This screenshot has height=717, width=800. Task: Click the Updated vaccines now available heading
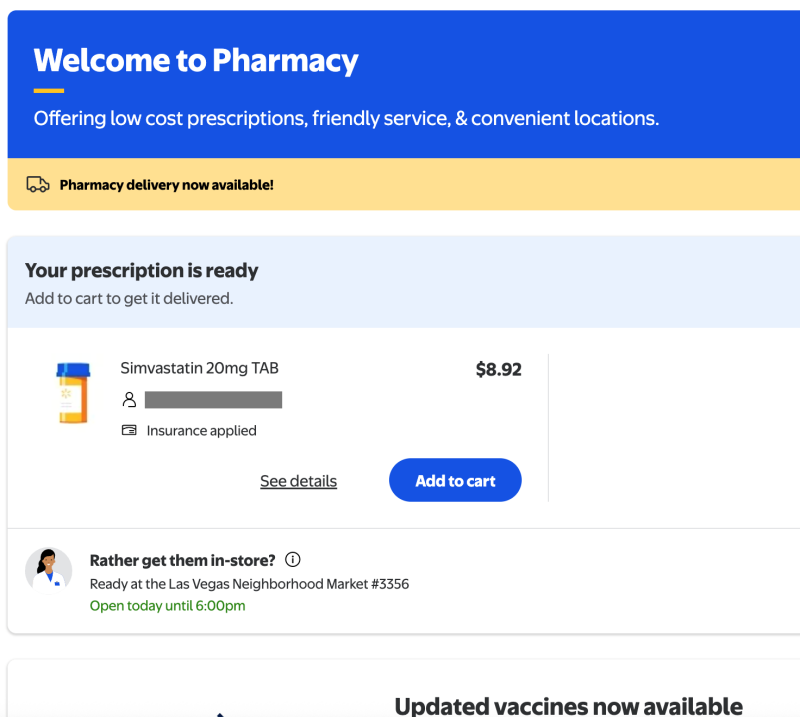point(568,706)
